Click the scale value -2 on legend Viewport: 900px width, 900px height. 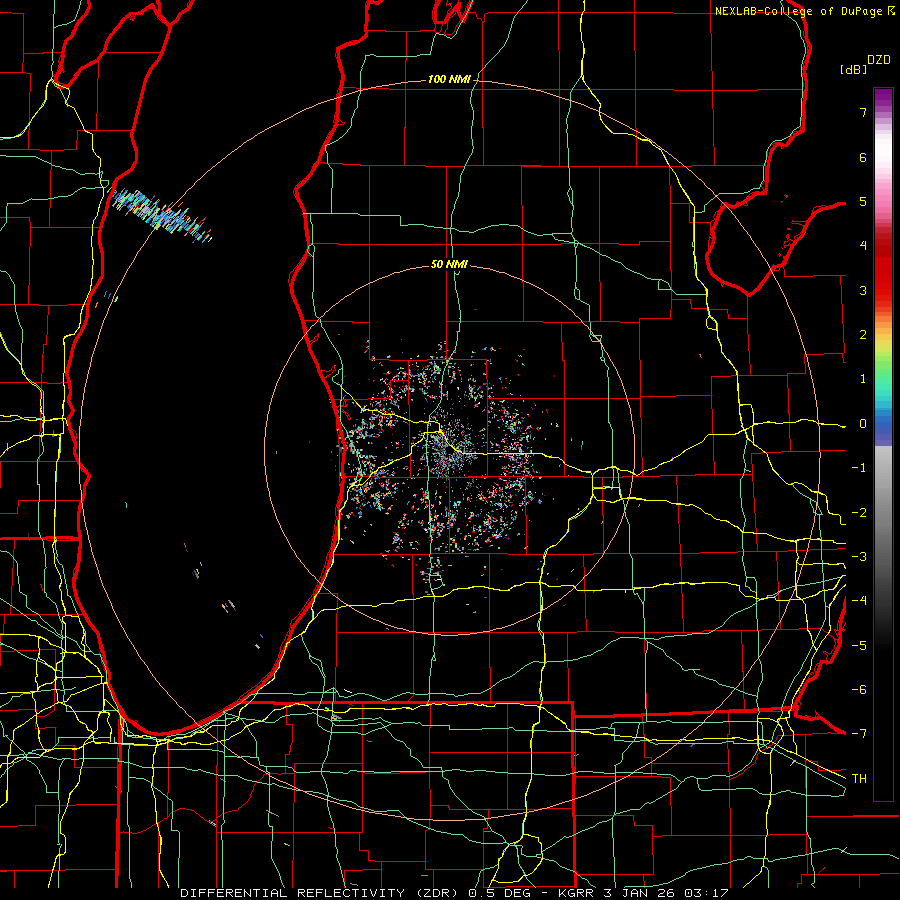(x=859, y=513)
